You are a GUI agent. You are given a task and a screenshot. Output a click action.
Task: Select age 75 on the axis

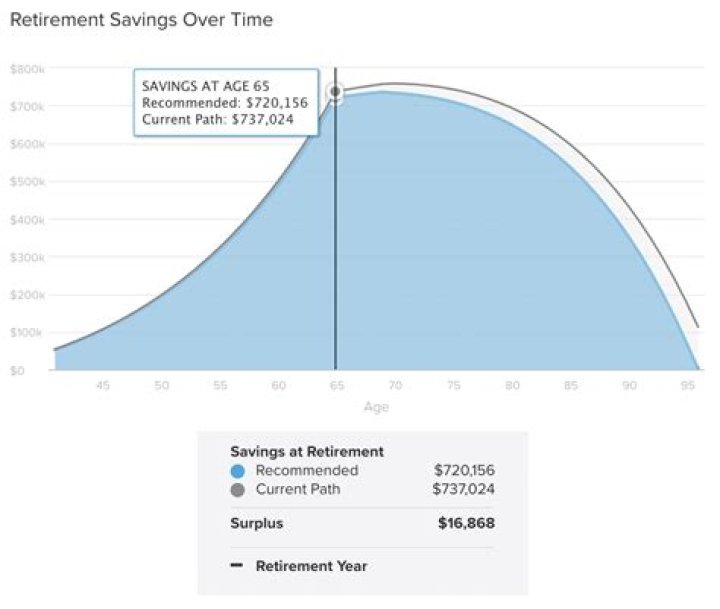[x=454, y=385]
